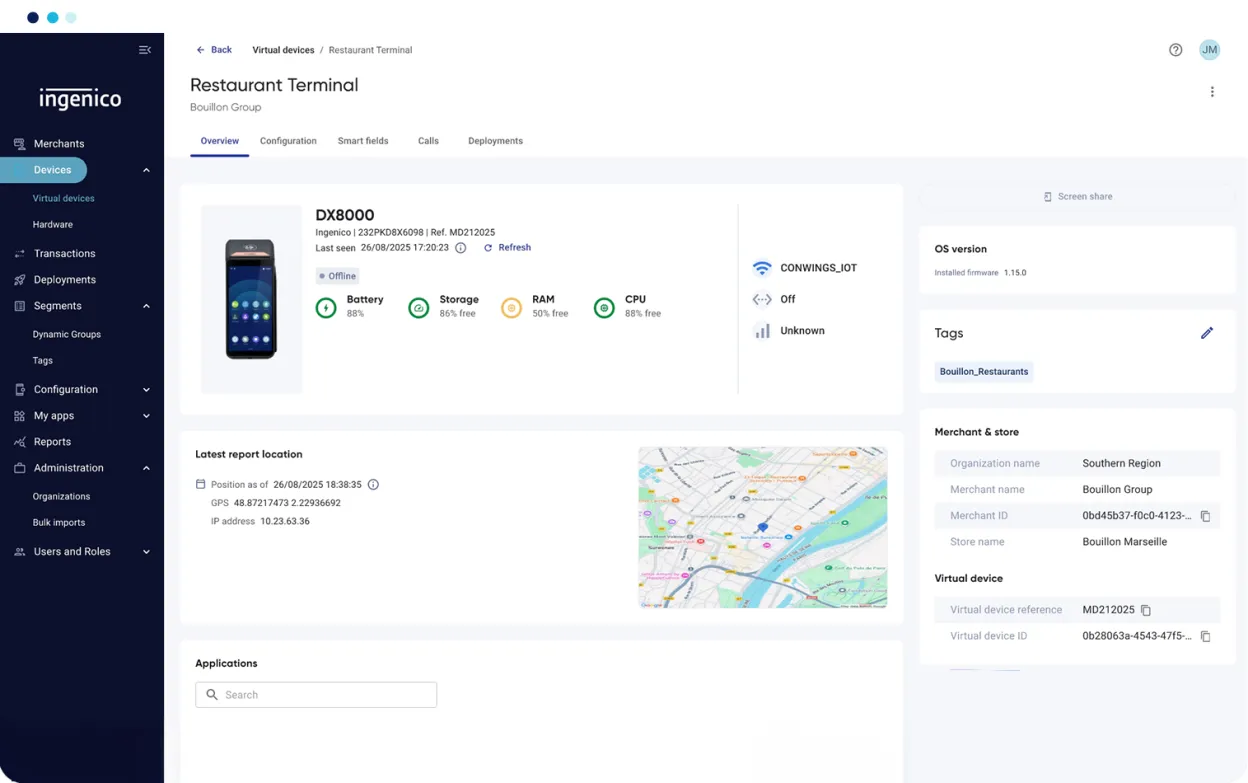Viewport: 1248px width, 783px height.
Task: Click the Applications search field
Action: (x=316, y=695)
